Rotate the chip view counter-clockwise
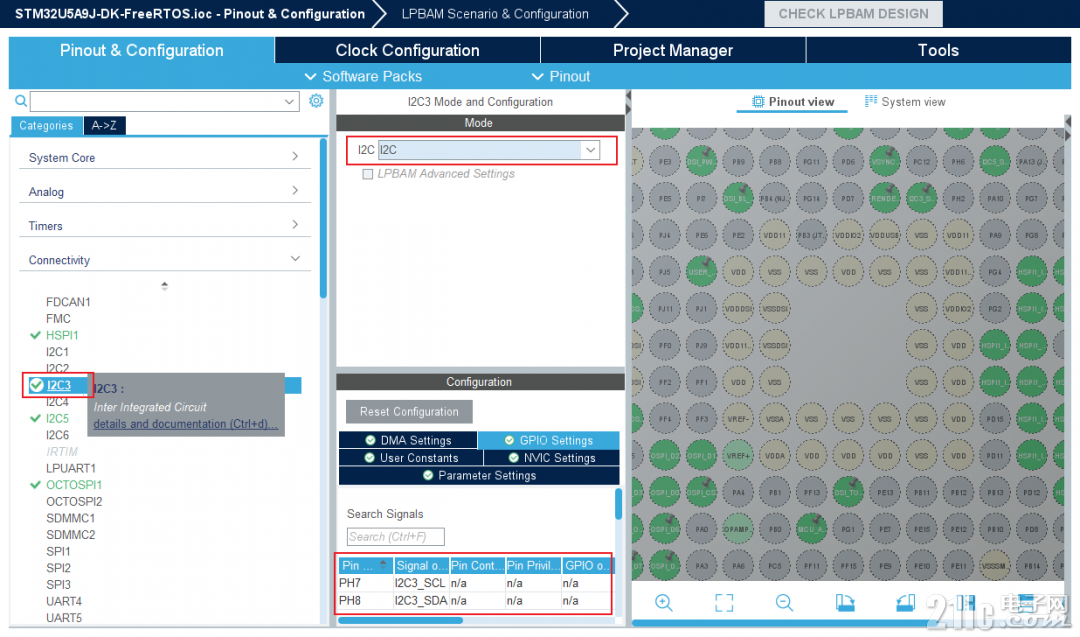The image size is (1080, 637). click(906, 603)
